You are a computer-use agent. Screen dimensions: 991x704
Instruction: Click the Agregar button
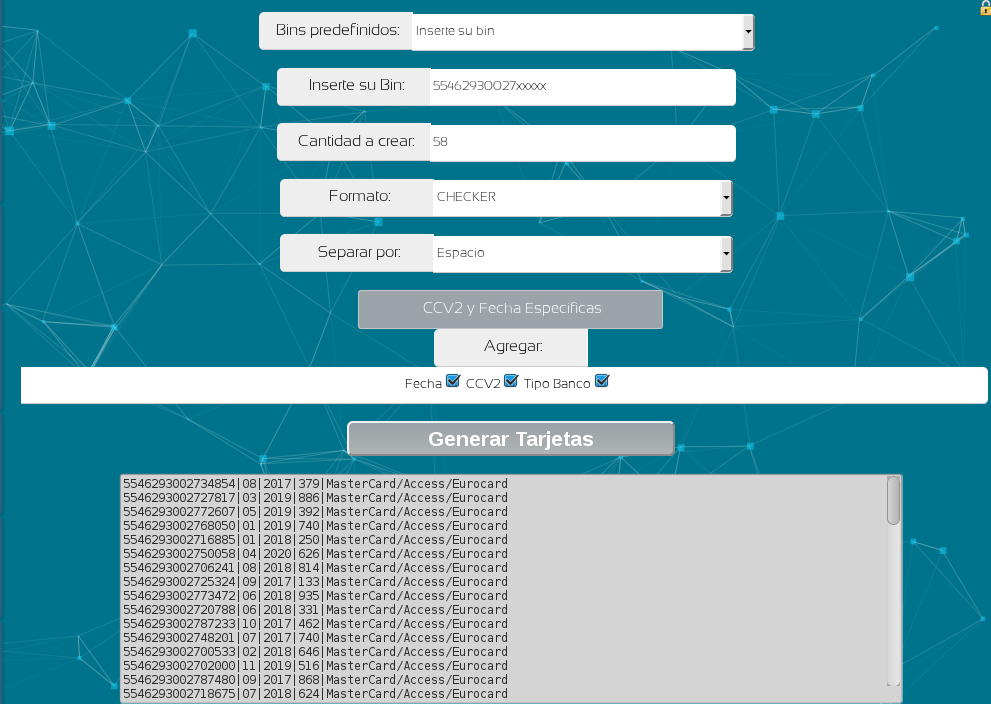[x=511, y=347]
